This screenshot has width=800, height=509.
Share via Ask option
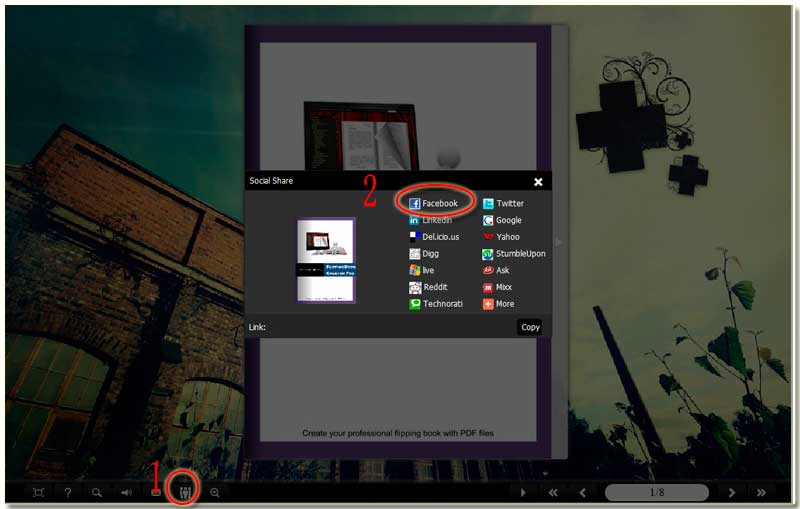tap(496, 270)
